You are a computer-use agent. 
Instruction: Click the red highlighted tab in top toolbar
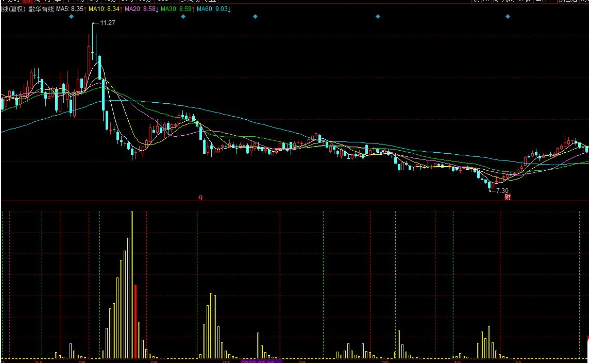[27, 1]
